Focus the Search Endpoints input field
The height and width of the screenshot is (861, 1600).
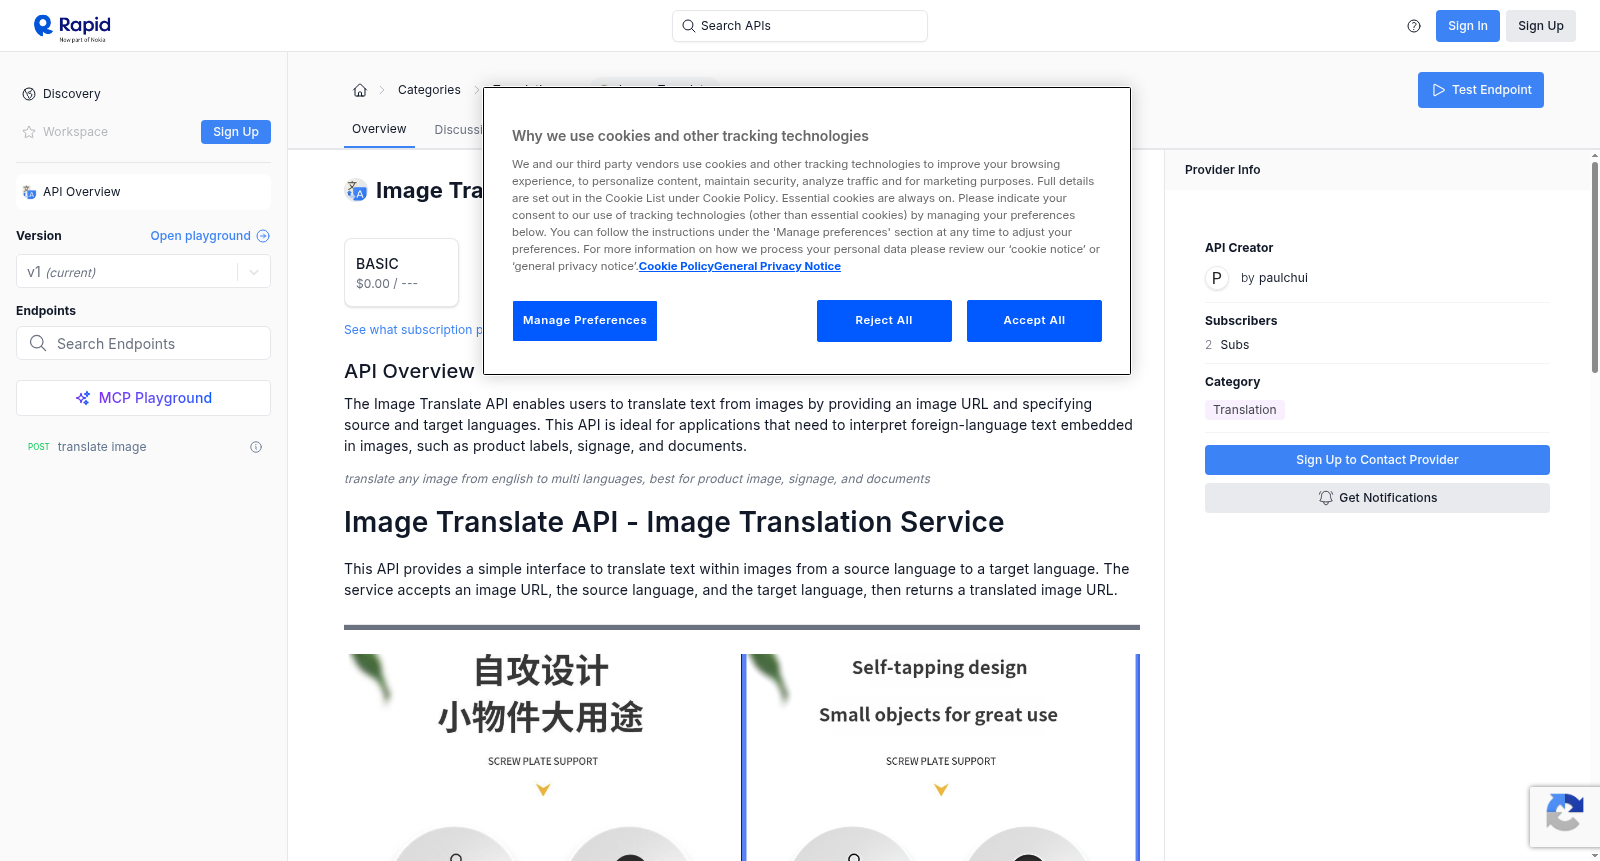[143, 343]
